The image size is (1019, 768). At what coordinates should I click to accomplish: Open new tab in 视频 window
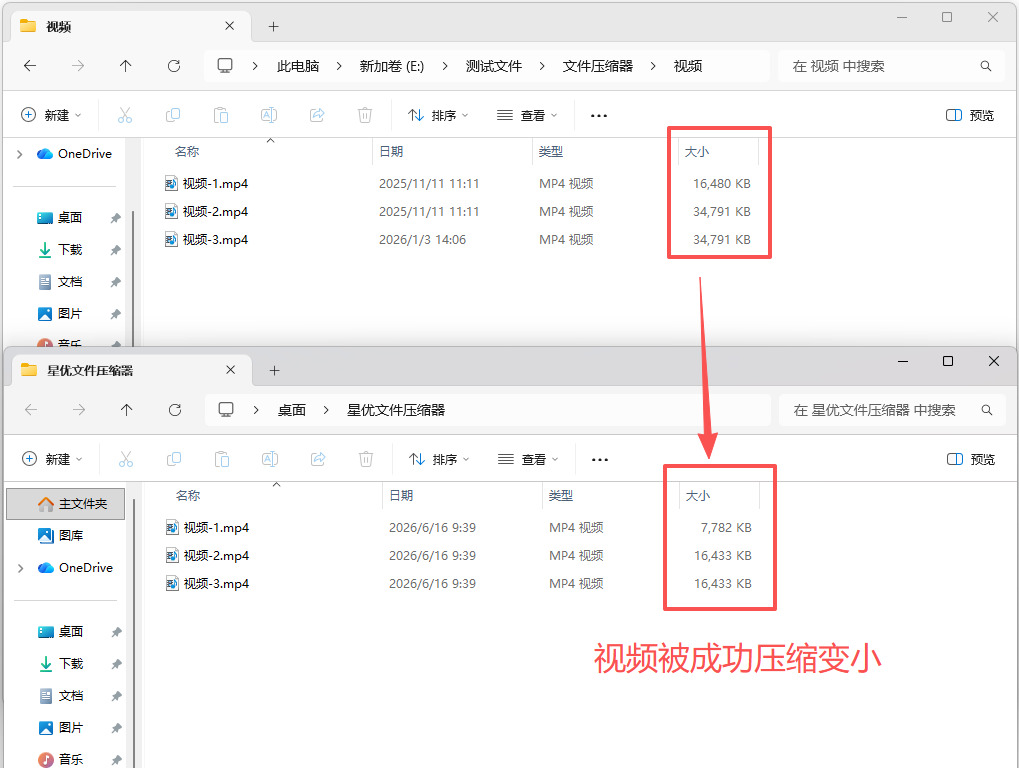point(274,27)
